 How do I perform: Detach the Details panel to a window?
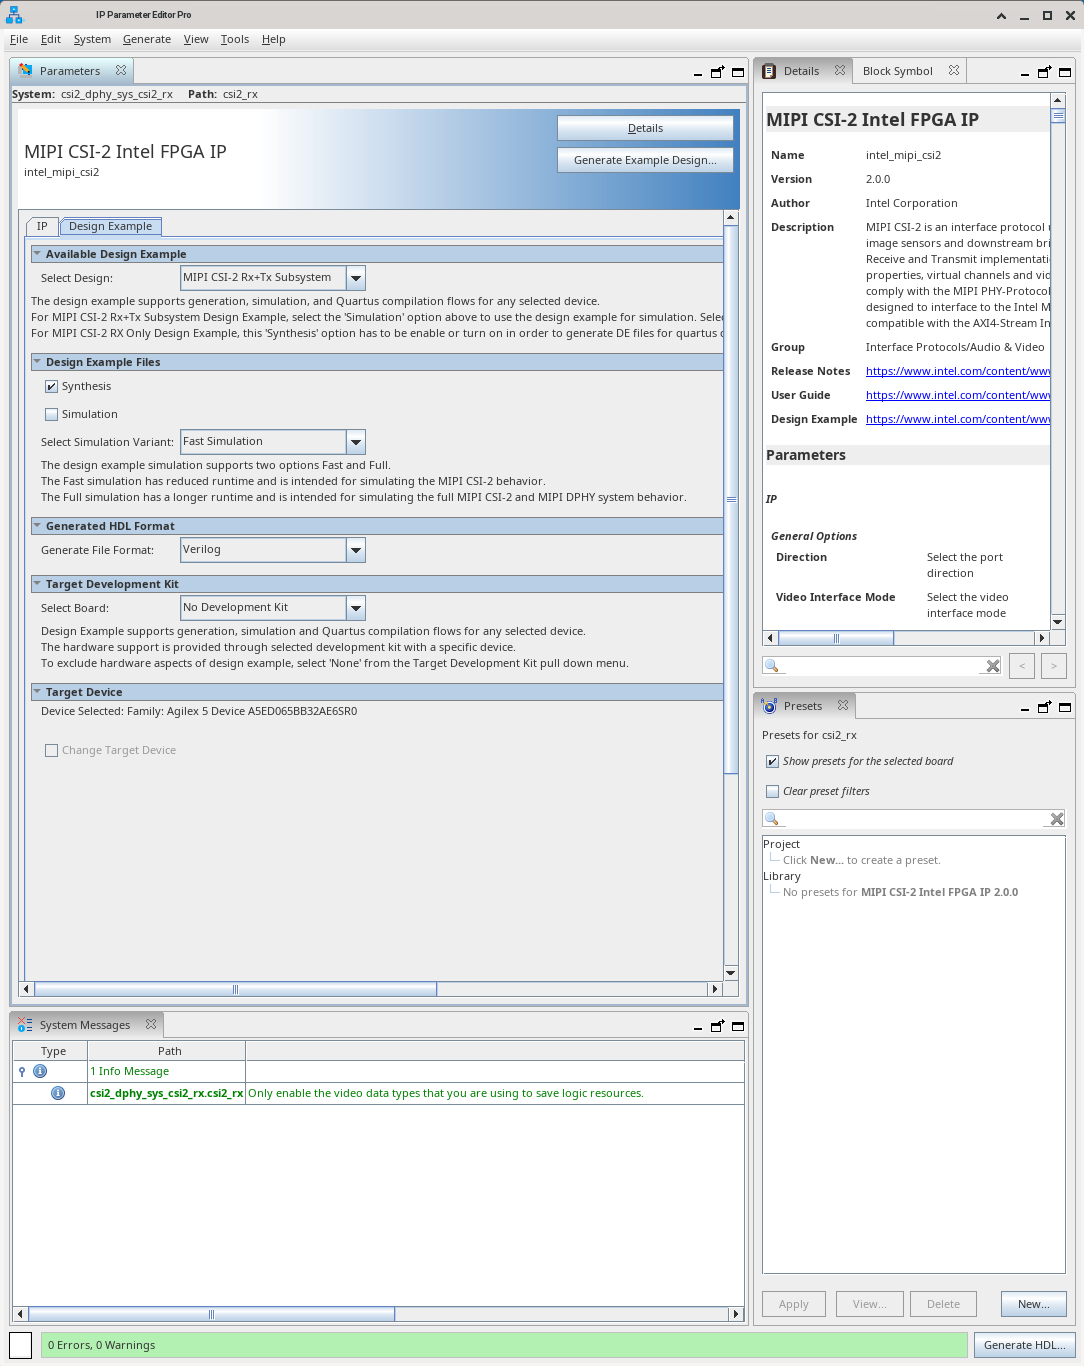pyautogui.click(x=1044, y=72)
